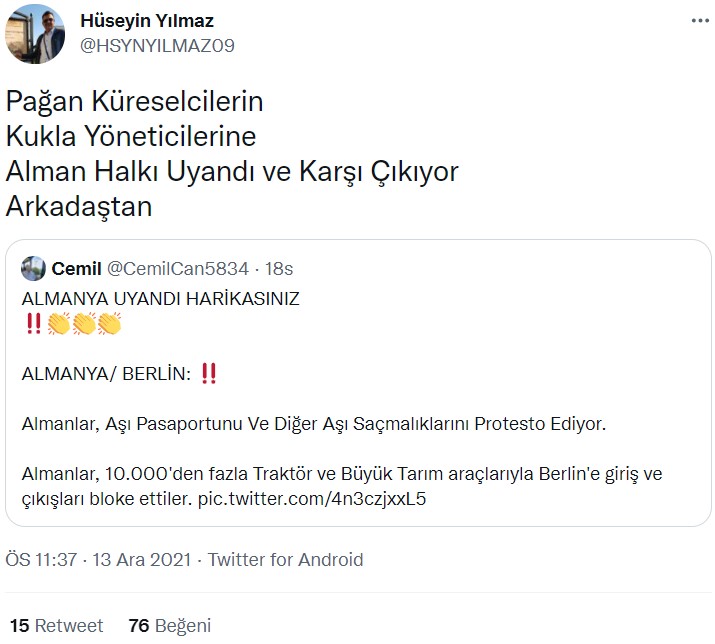715x644 pixels.
Task: Click the 'ALMANYA UYANDI HARİKASINIZ' headline text
Action: (160, 298)
